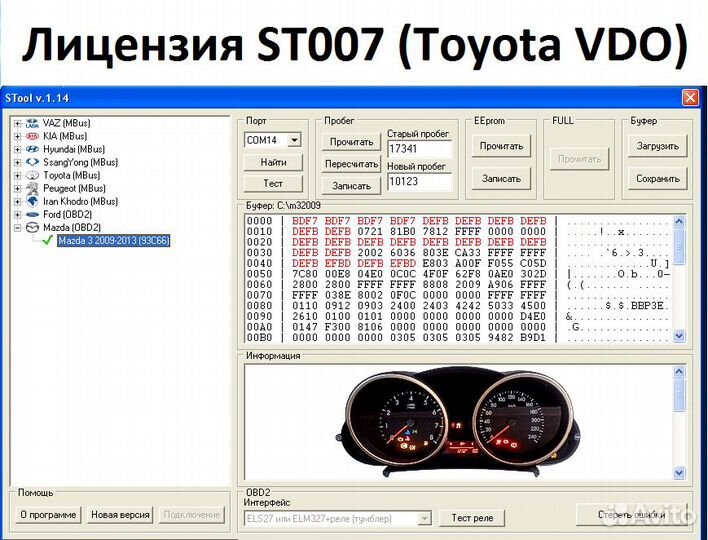Viewport: 708px width, 540px height.
Task: Click the Hyundai brand logo icon
Action: click(32, 149)
